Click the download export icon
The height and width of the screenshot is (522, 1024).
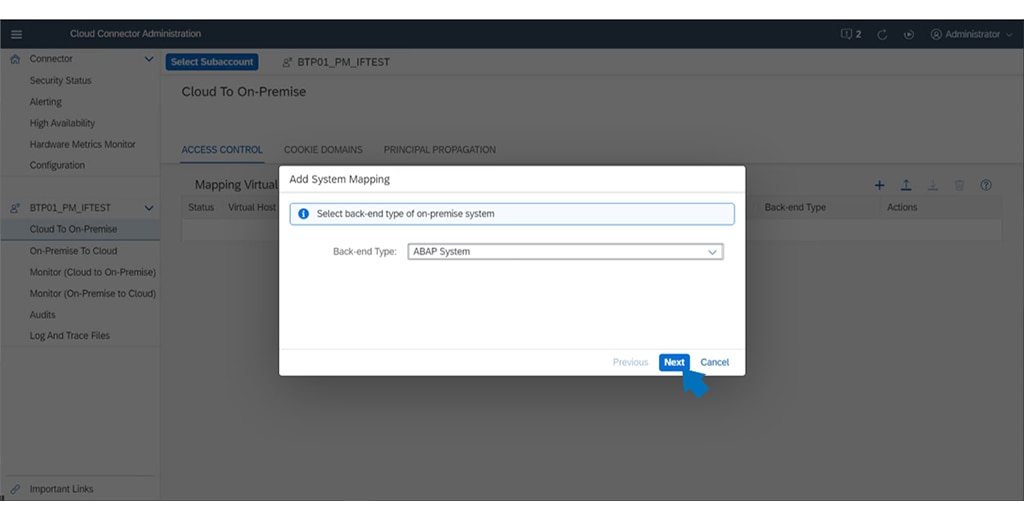tap(933, 186)
